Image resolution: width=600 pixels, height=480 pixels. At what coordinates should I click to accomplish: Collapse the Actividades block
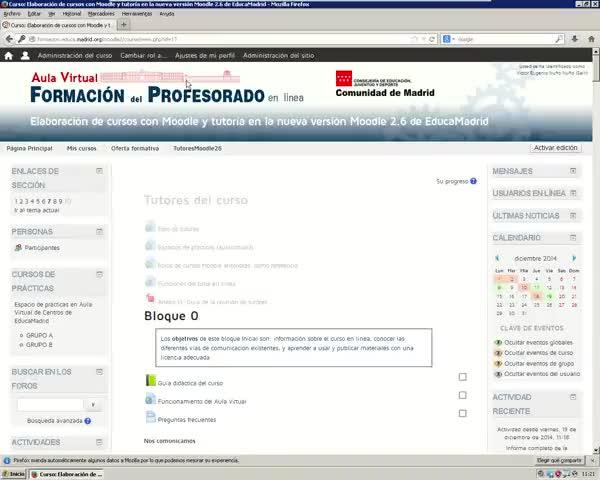[x=99, y=442]
